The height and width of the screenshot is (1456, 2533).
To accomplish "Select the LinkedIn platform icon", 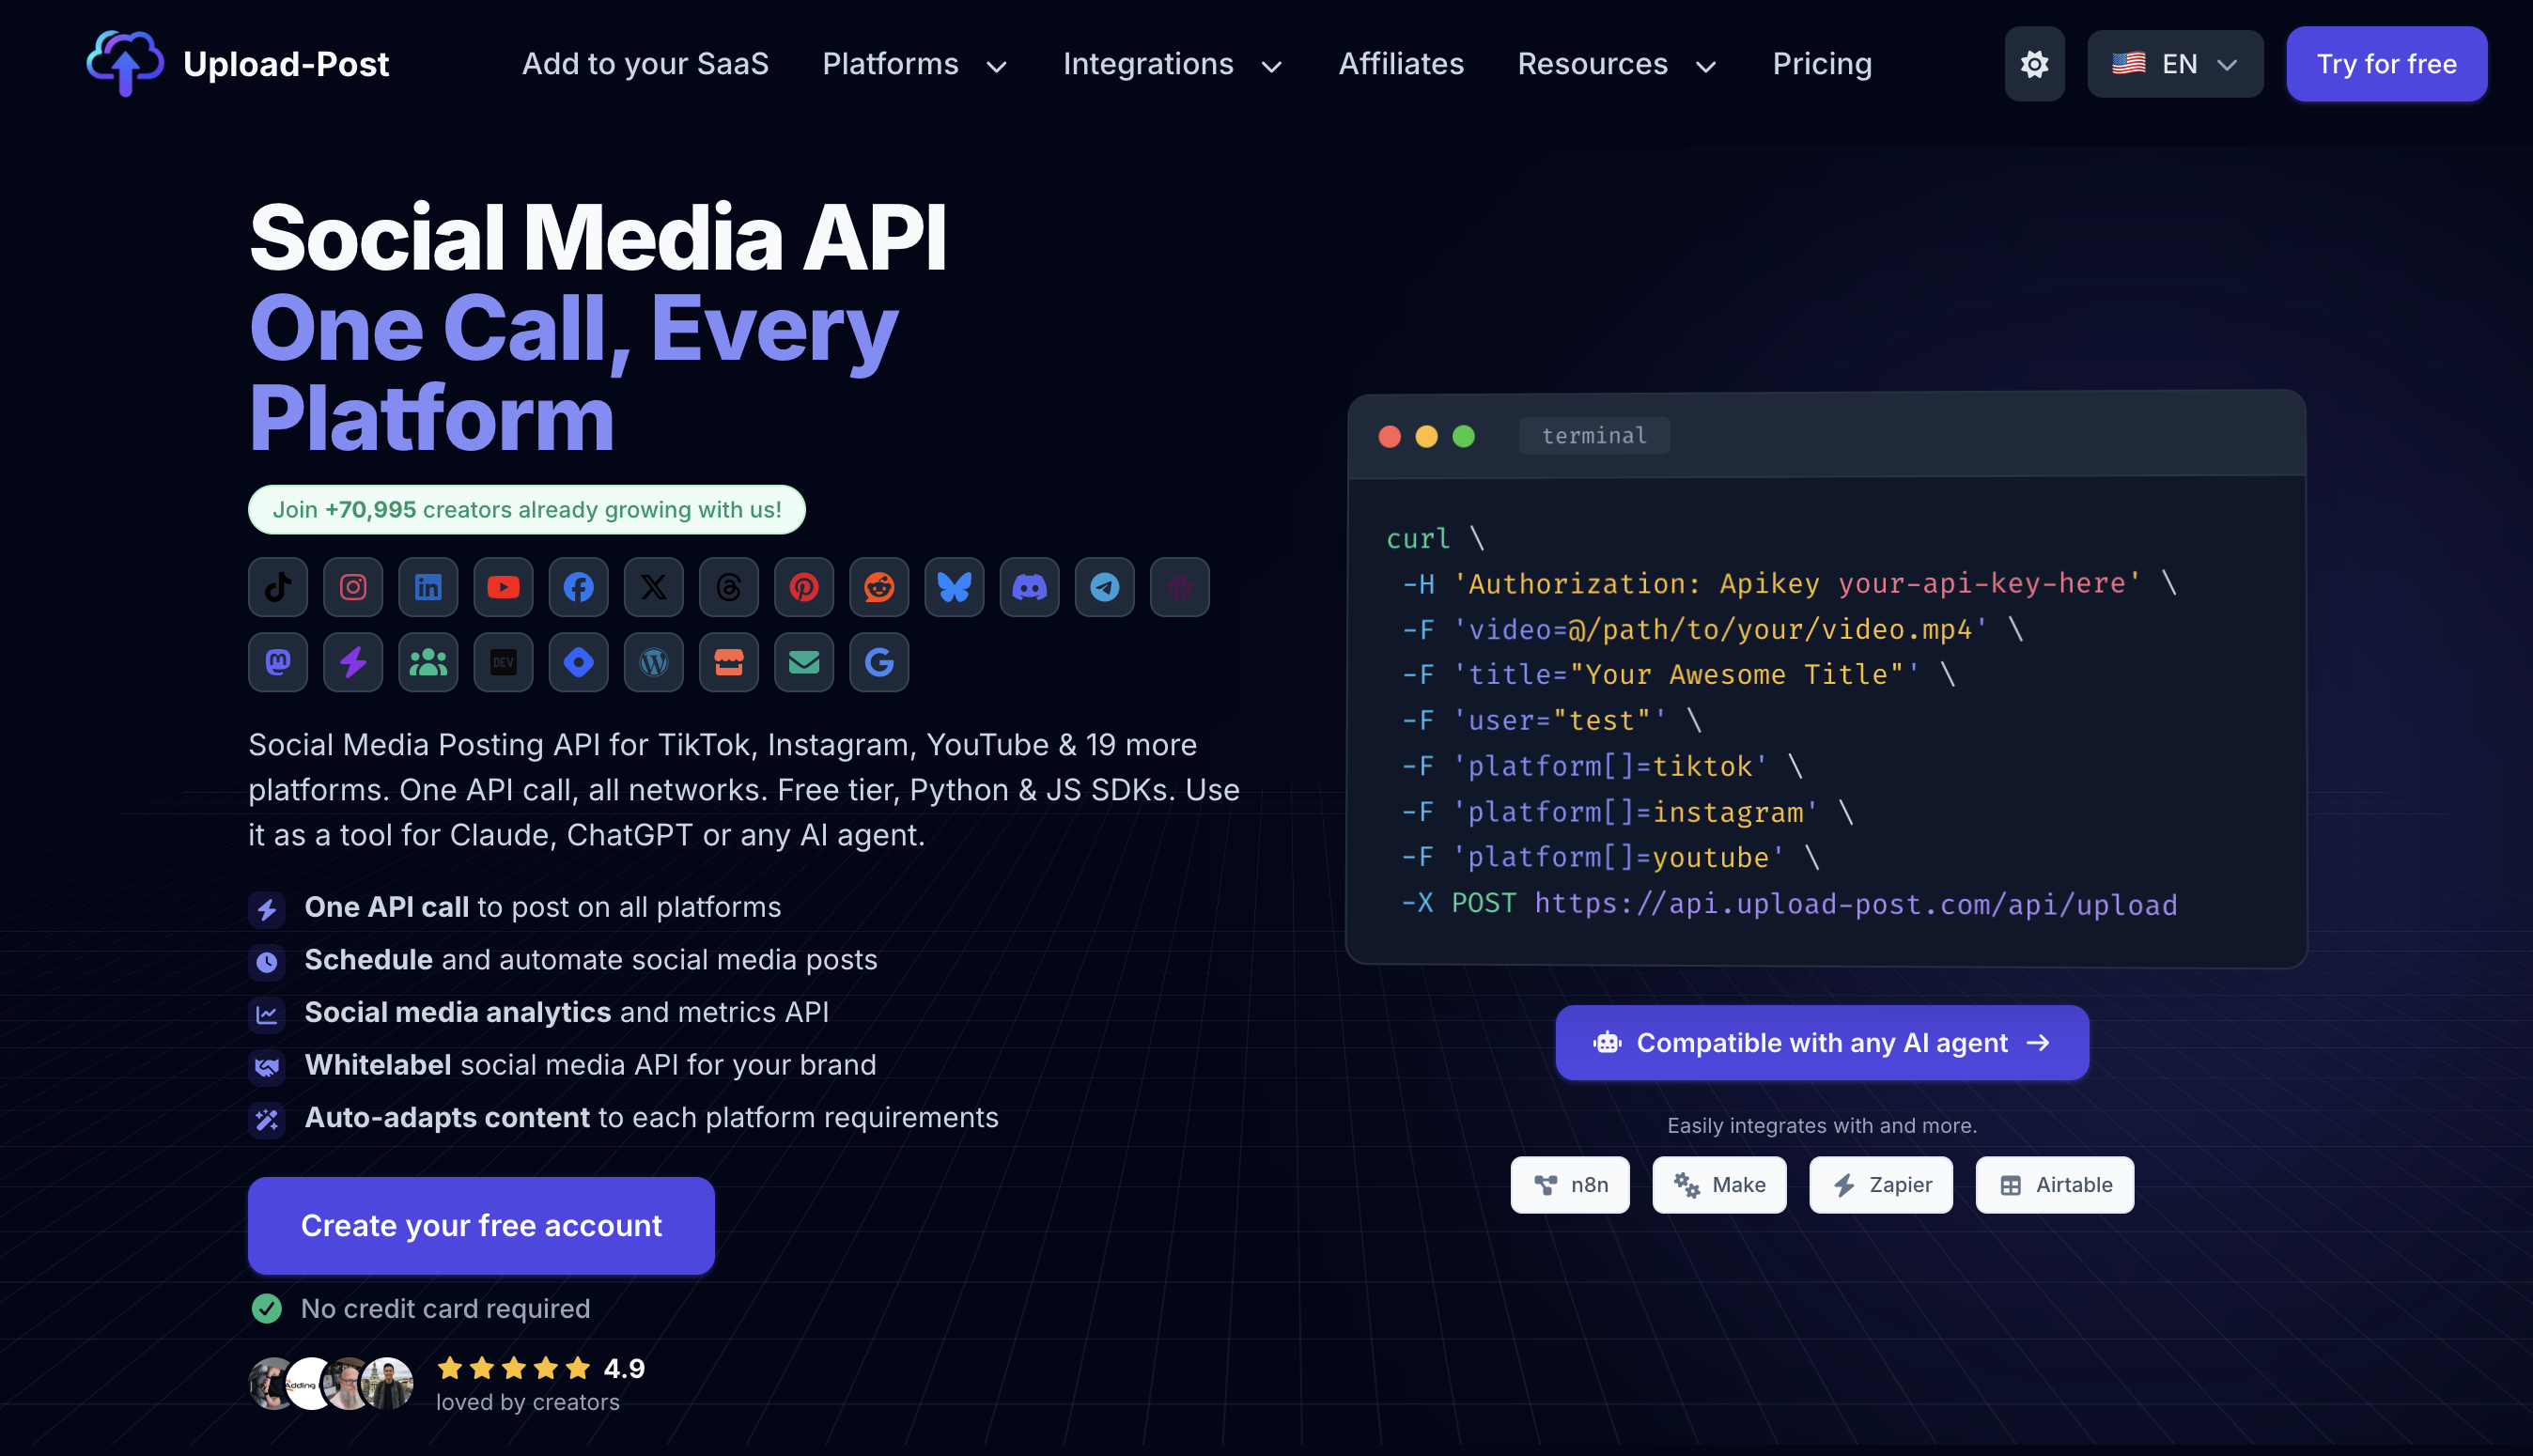I will [428, 587].
